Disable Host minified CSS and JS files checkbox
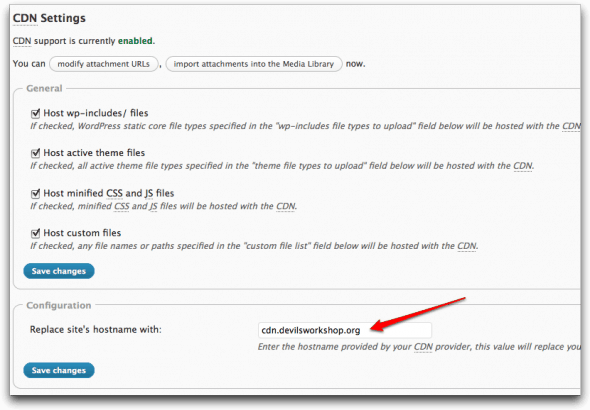Image resolution: width=590 pixels, height=410 pixels. click(35, 193)
